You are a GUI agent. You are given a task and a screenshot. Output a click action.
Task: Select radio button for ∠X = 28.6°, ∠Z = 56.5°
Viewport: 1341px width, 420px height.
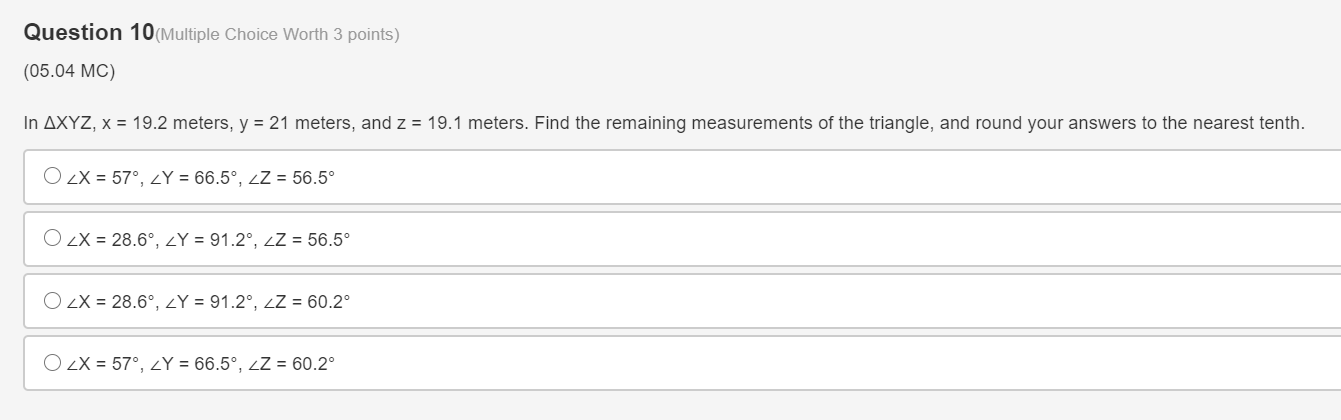pyautogui.click(x=52, y=239)
